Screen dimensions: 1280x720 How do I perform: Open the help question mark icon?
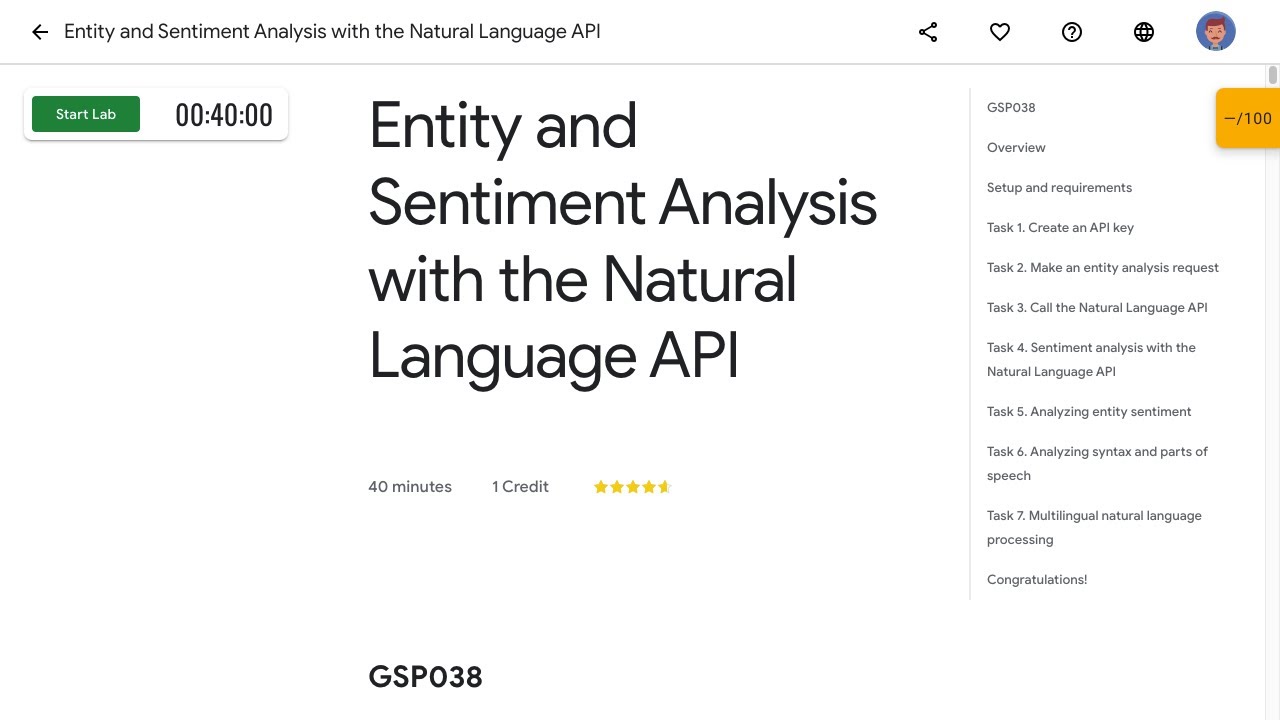1072,32
